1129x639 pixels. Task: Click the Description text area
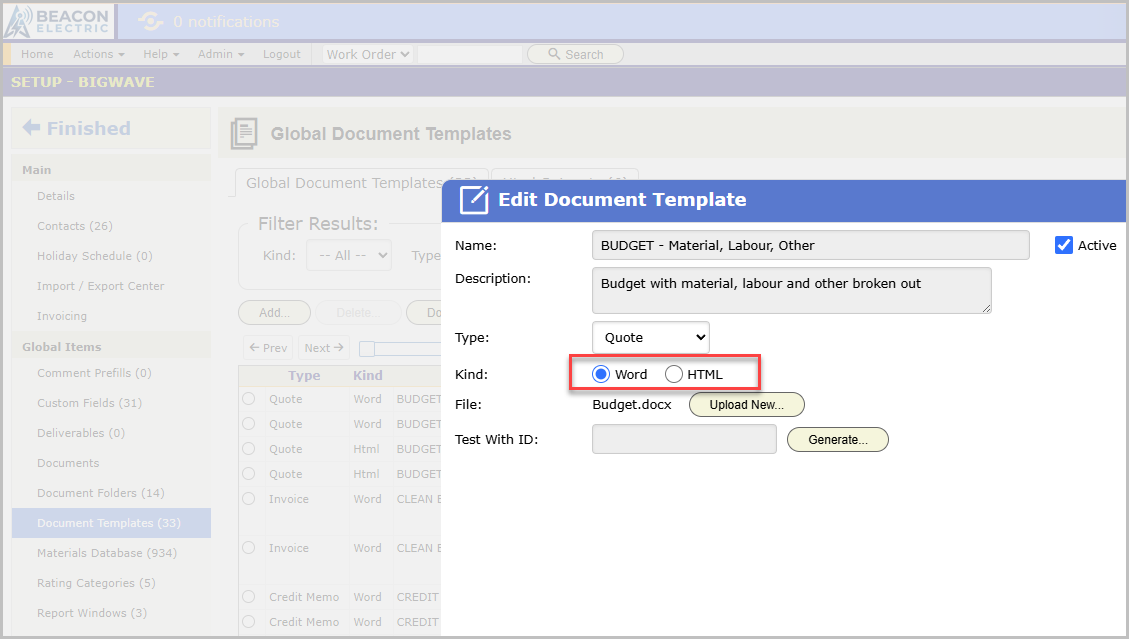[792, 290]
